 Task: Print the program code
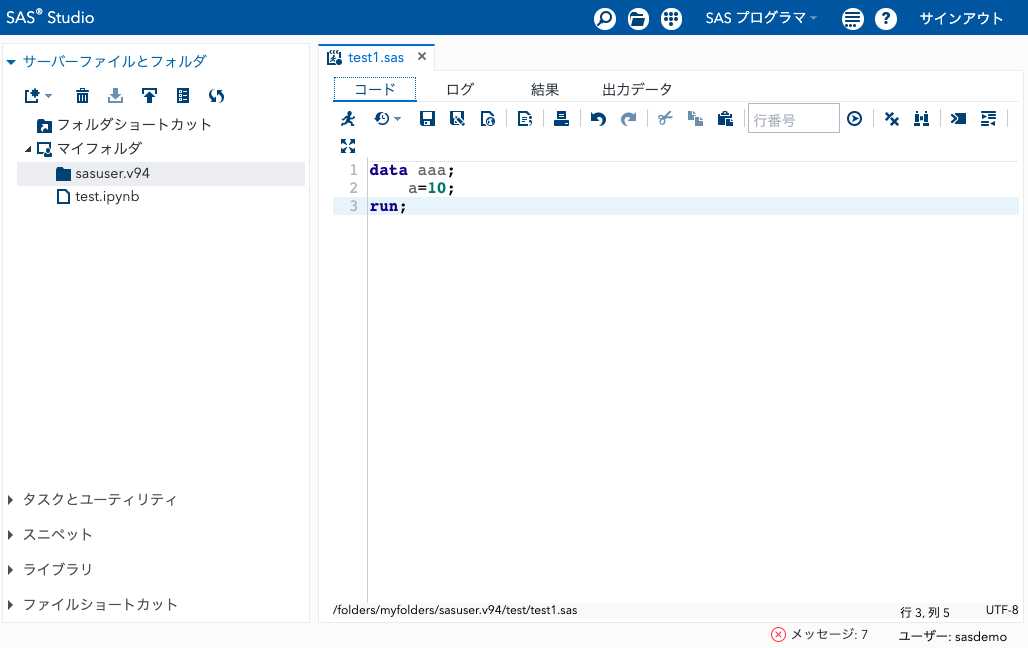click(x=560, y=118)
